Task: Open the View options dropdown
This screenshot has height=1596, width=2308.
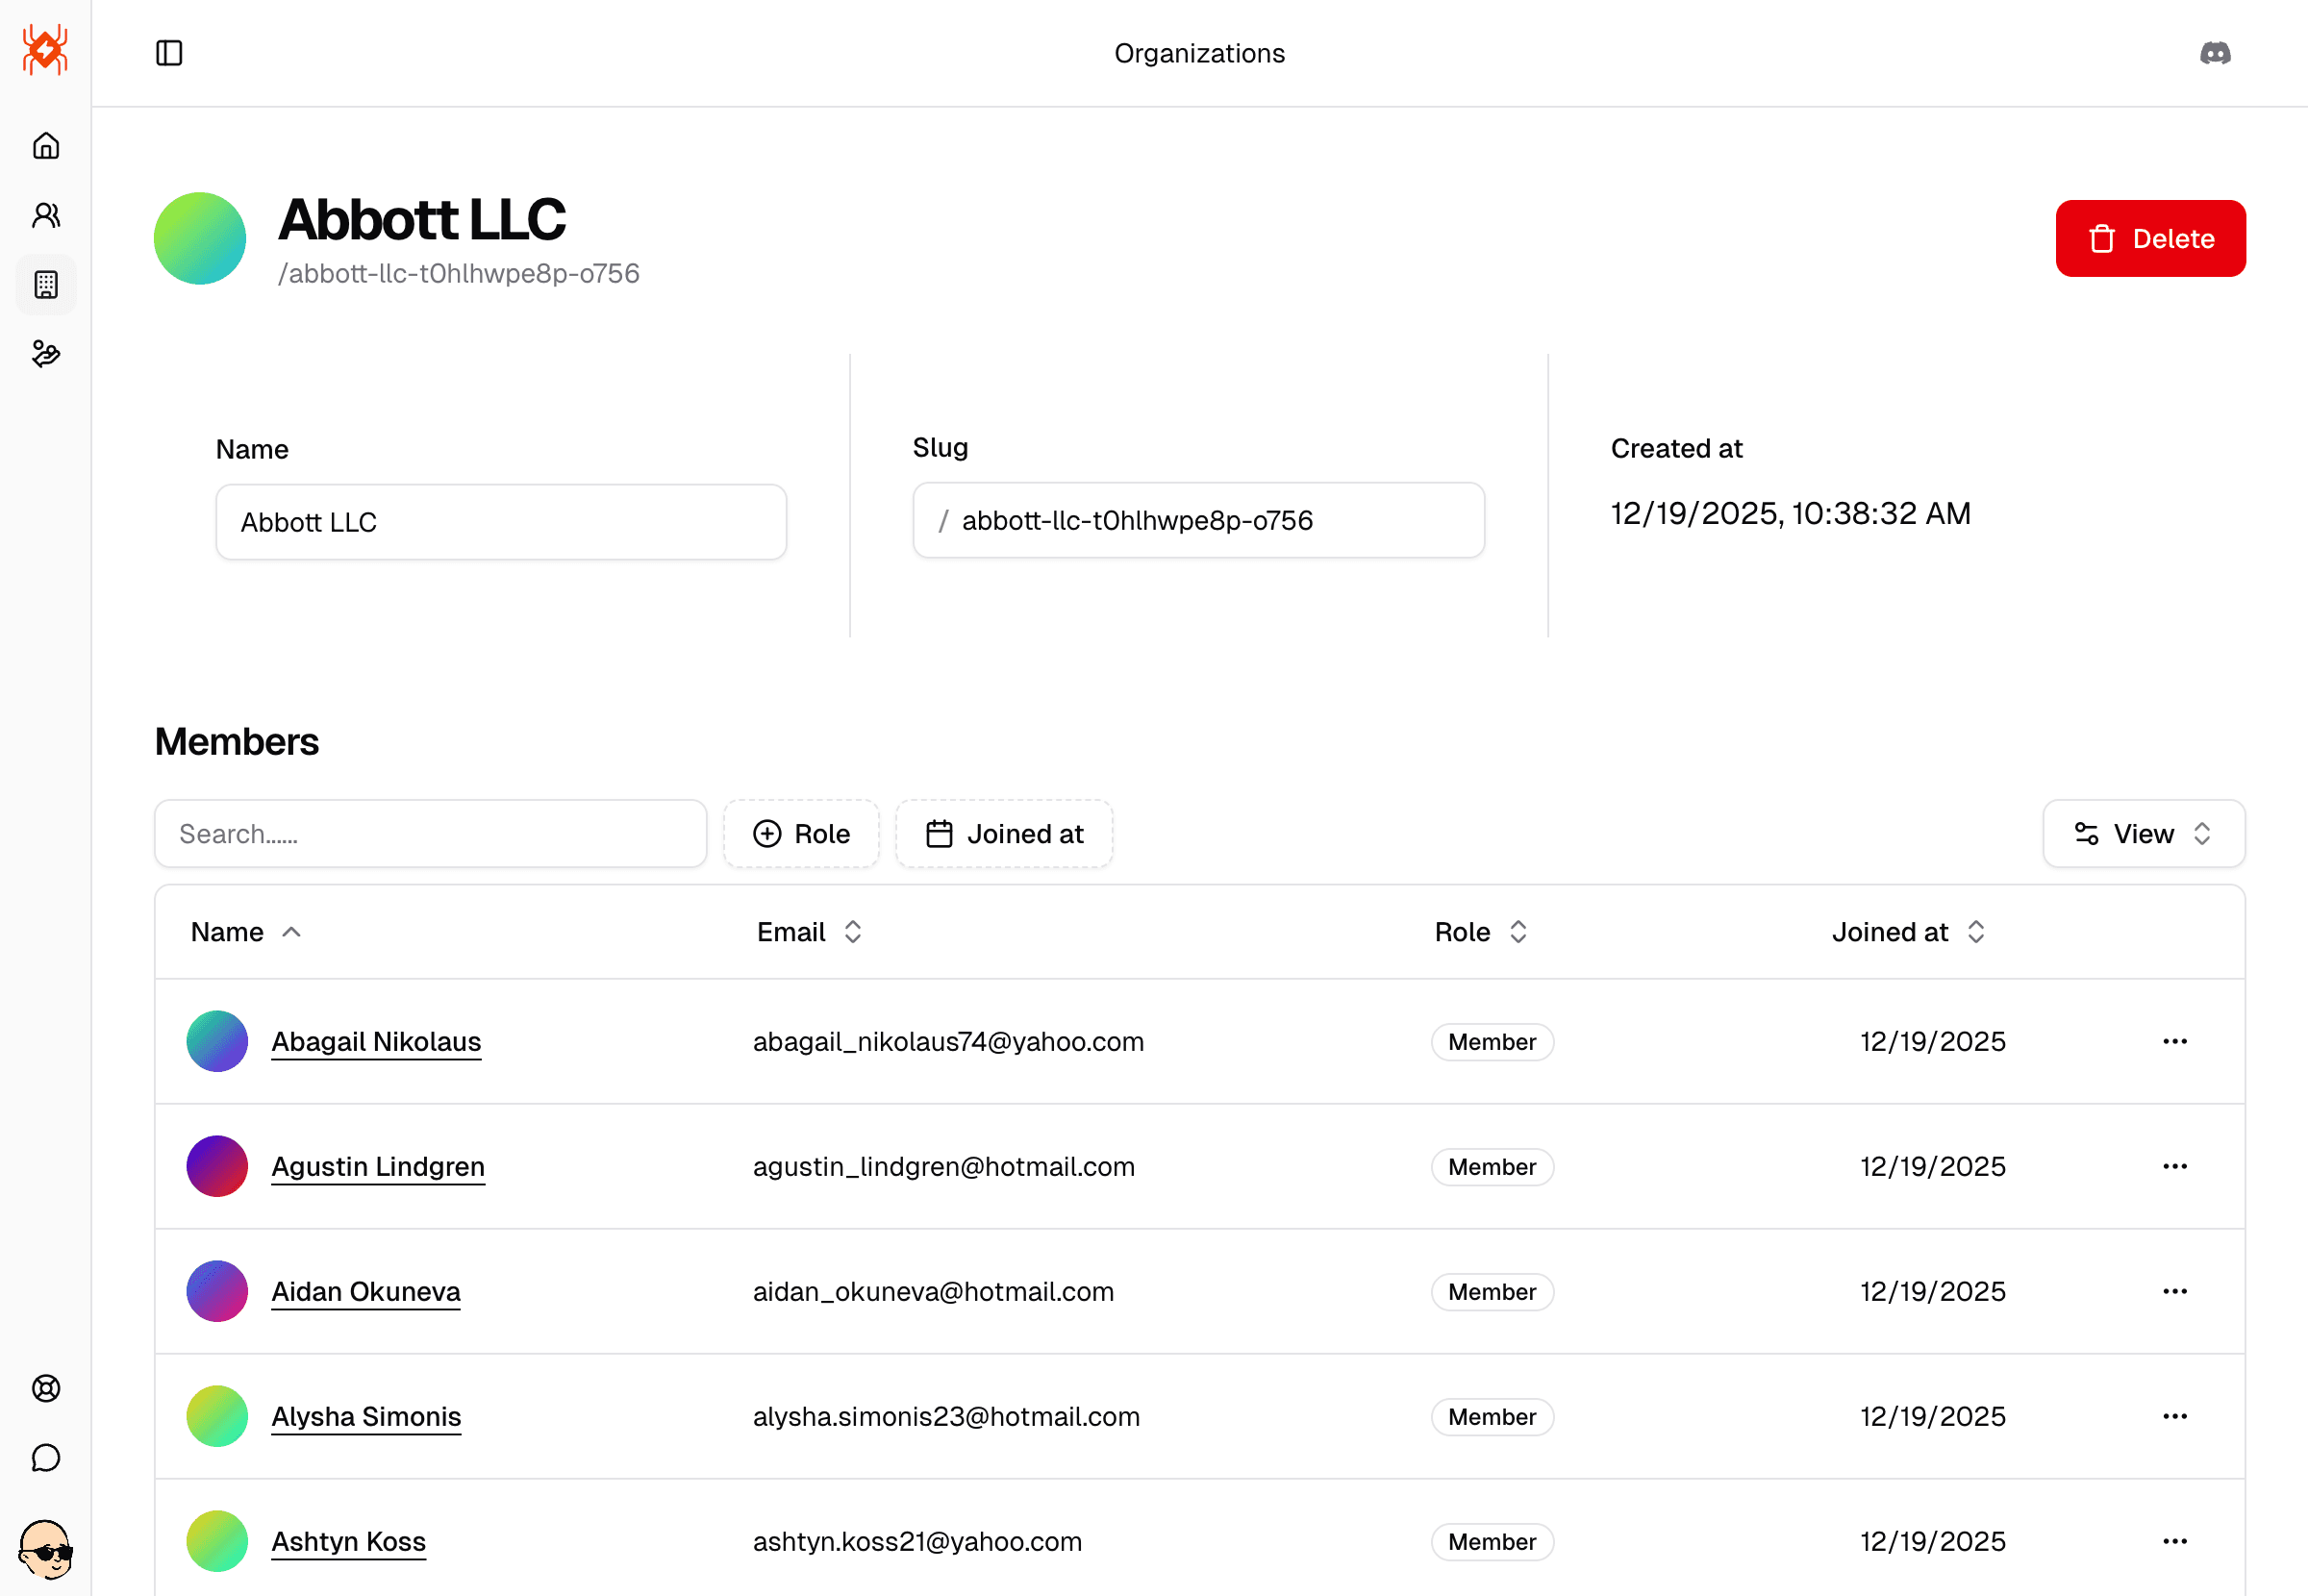Action: [2143, 834]
